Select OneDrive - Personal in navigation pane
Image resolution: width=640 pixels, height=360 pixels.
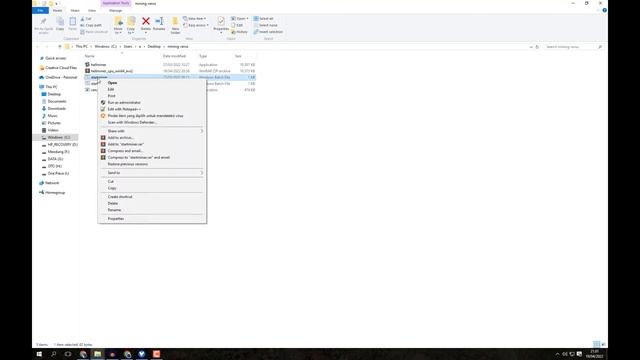(58, 77)
